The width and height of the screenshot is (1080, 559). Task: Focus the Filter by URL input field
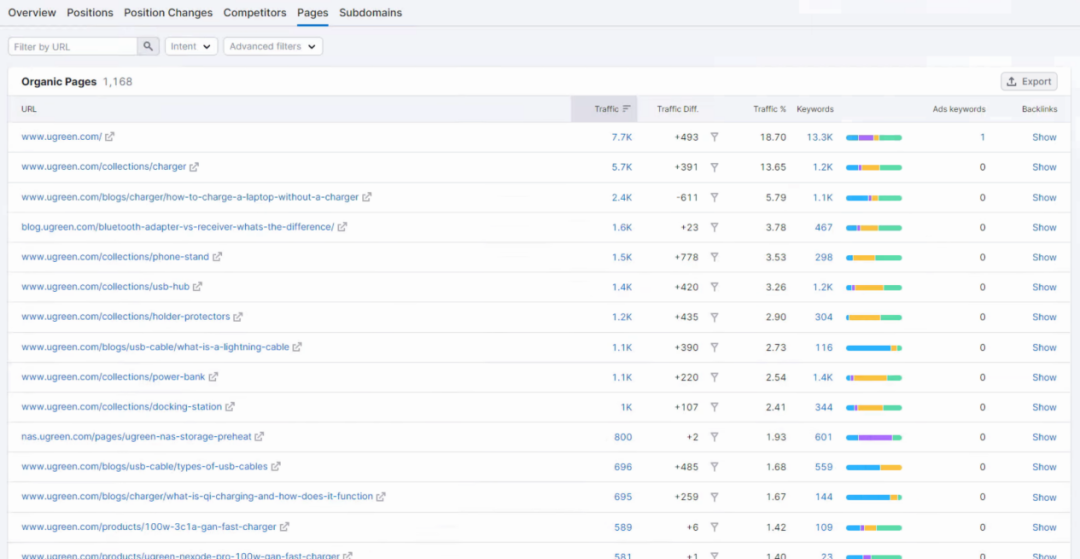tap(73, 47)
